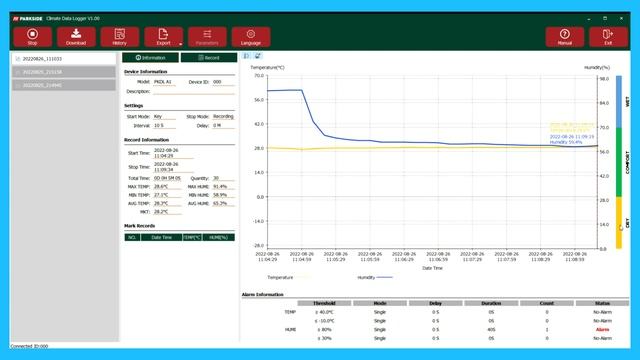Viewport: 640px width, 360px height.
Task: Click the TEMP ≥ 40.0°C threshold cell
Action: [x=324, y=312]
